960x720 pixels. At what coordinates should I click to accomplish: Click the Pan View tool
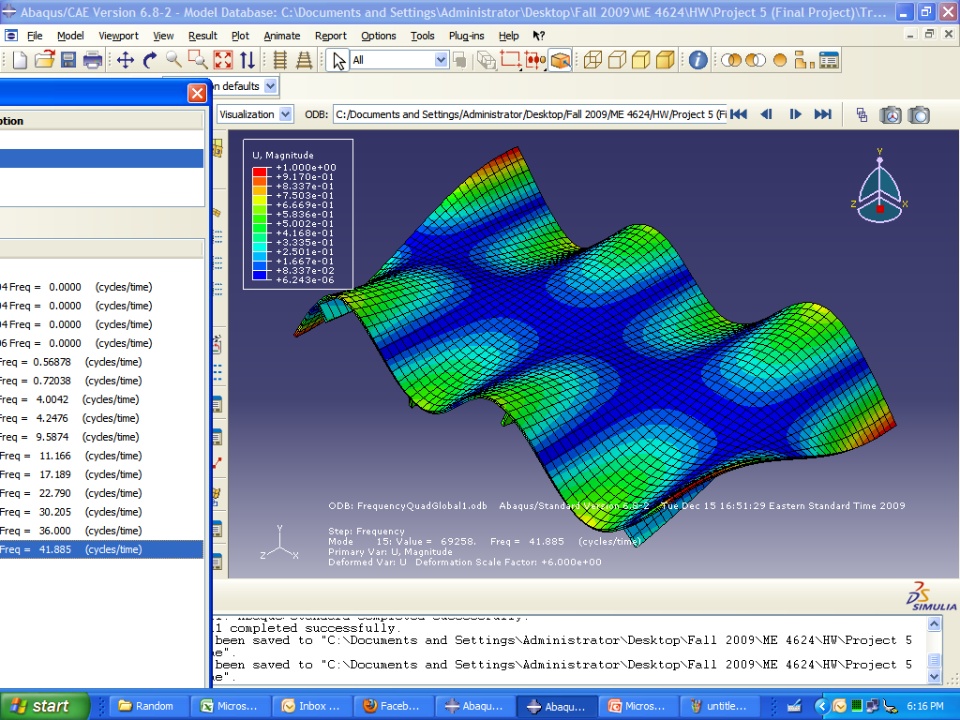click(125, 60)
